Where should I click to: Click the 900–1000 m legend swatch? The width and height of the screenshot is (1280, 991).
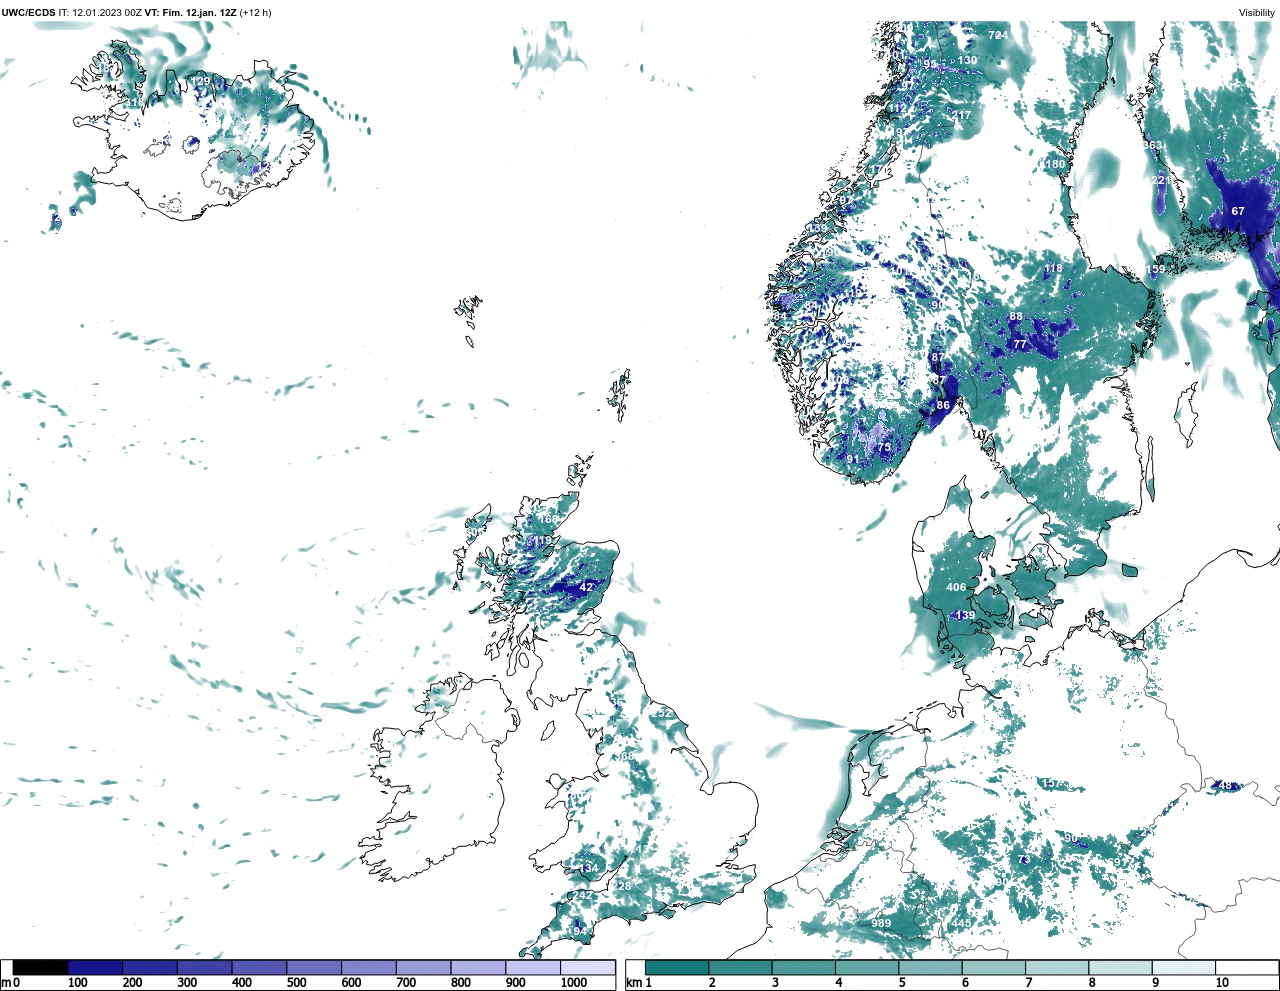pyautogui.click(x=533, y=967)
